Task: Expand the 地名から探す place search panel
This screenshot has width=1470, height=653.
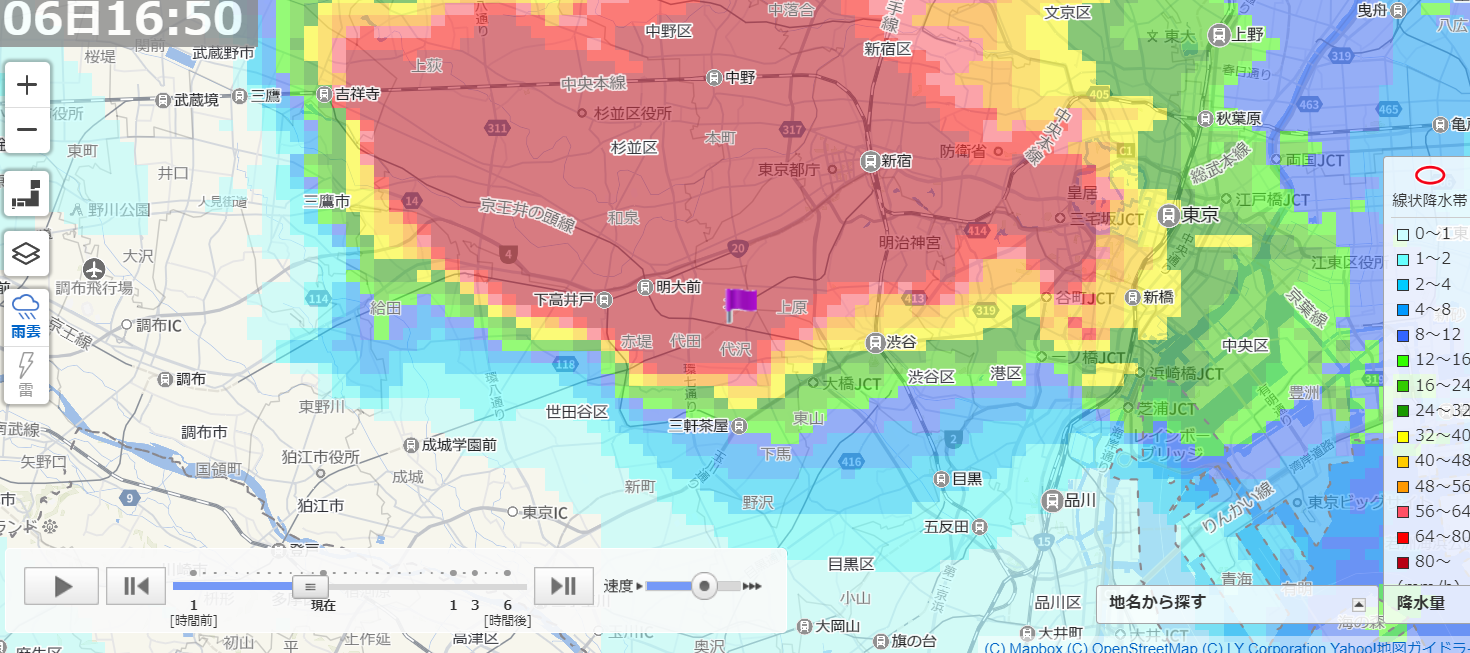Action: pyautogui.click(x=1358, y=604)
